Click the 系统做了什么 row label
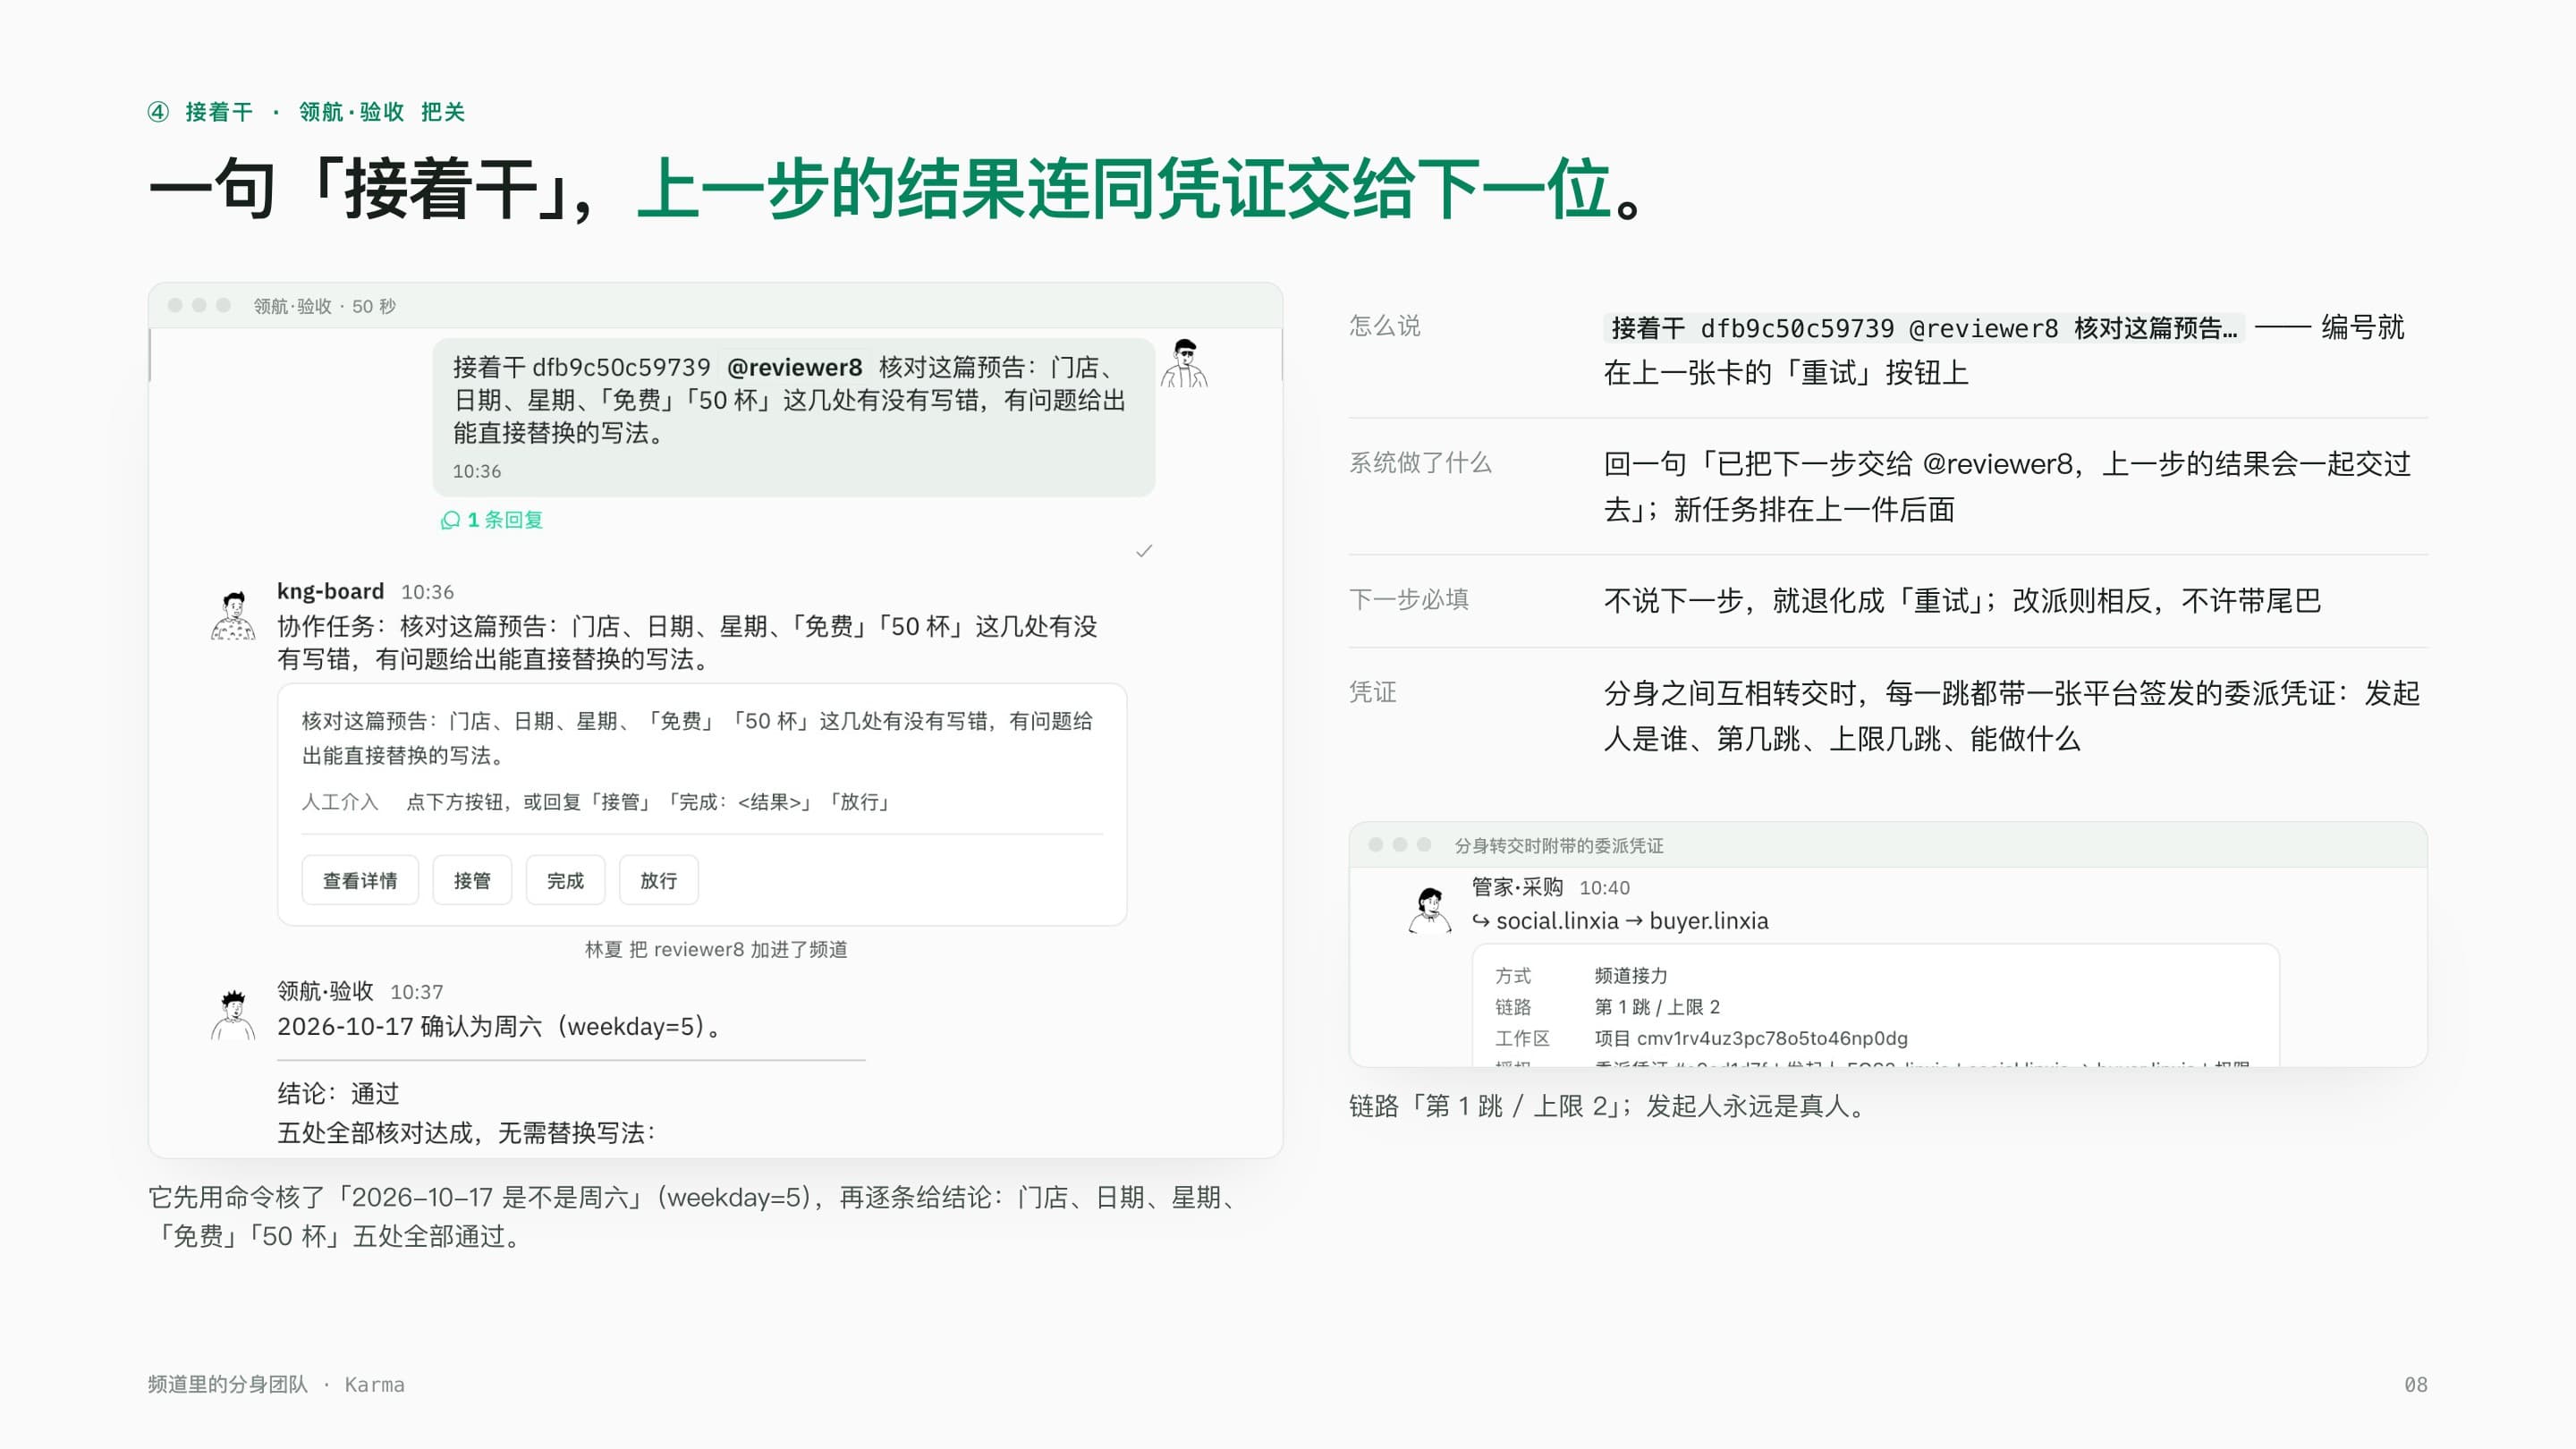 click(1420, 463)
